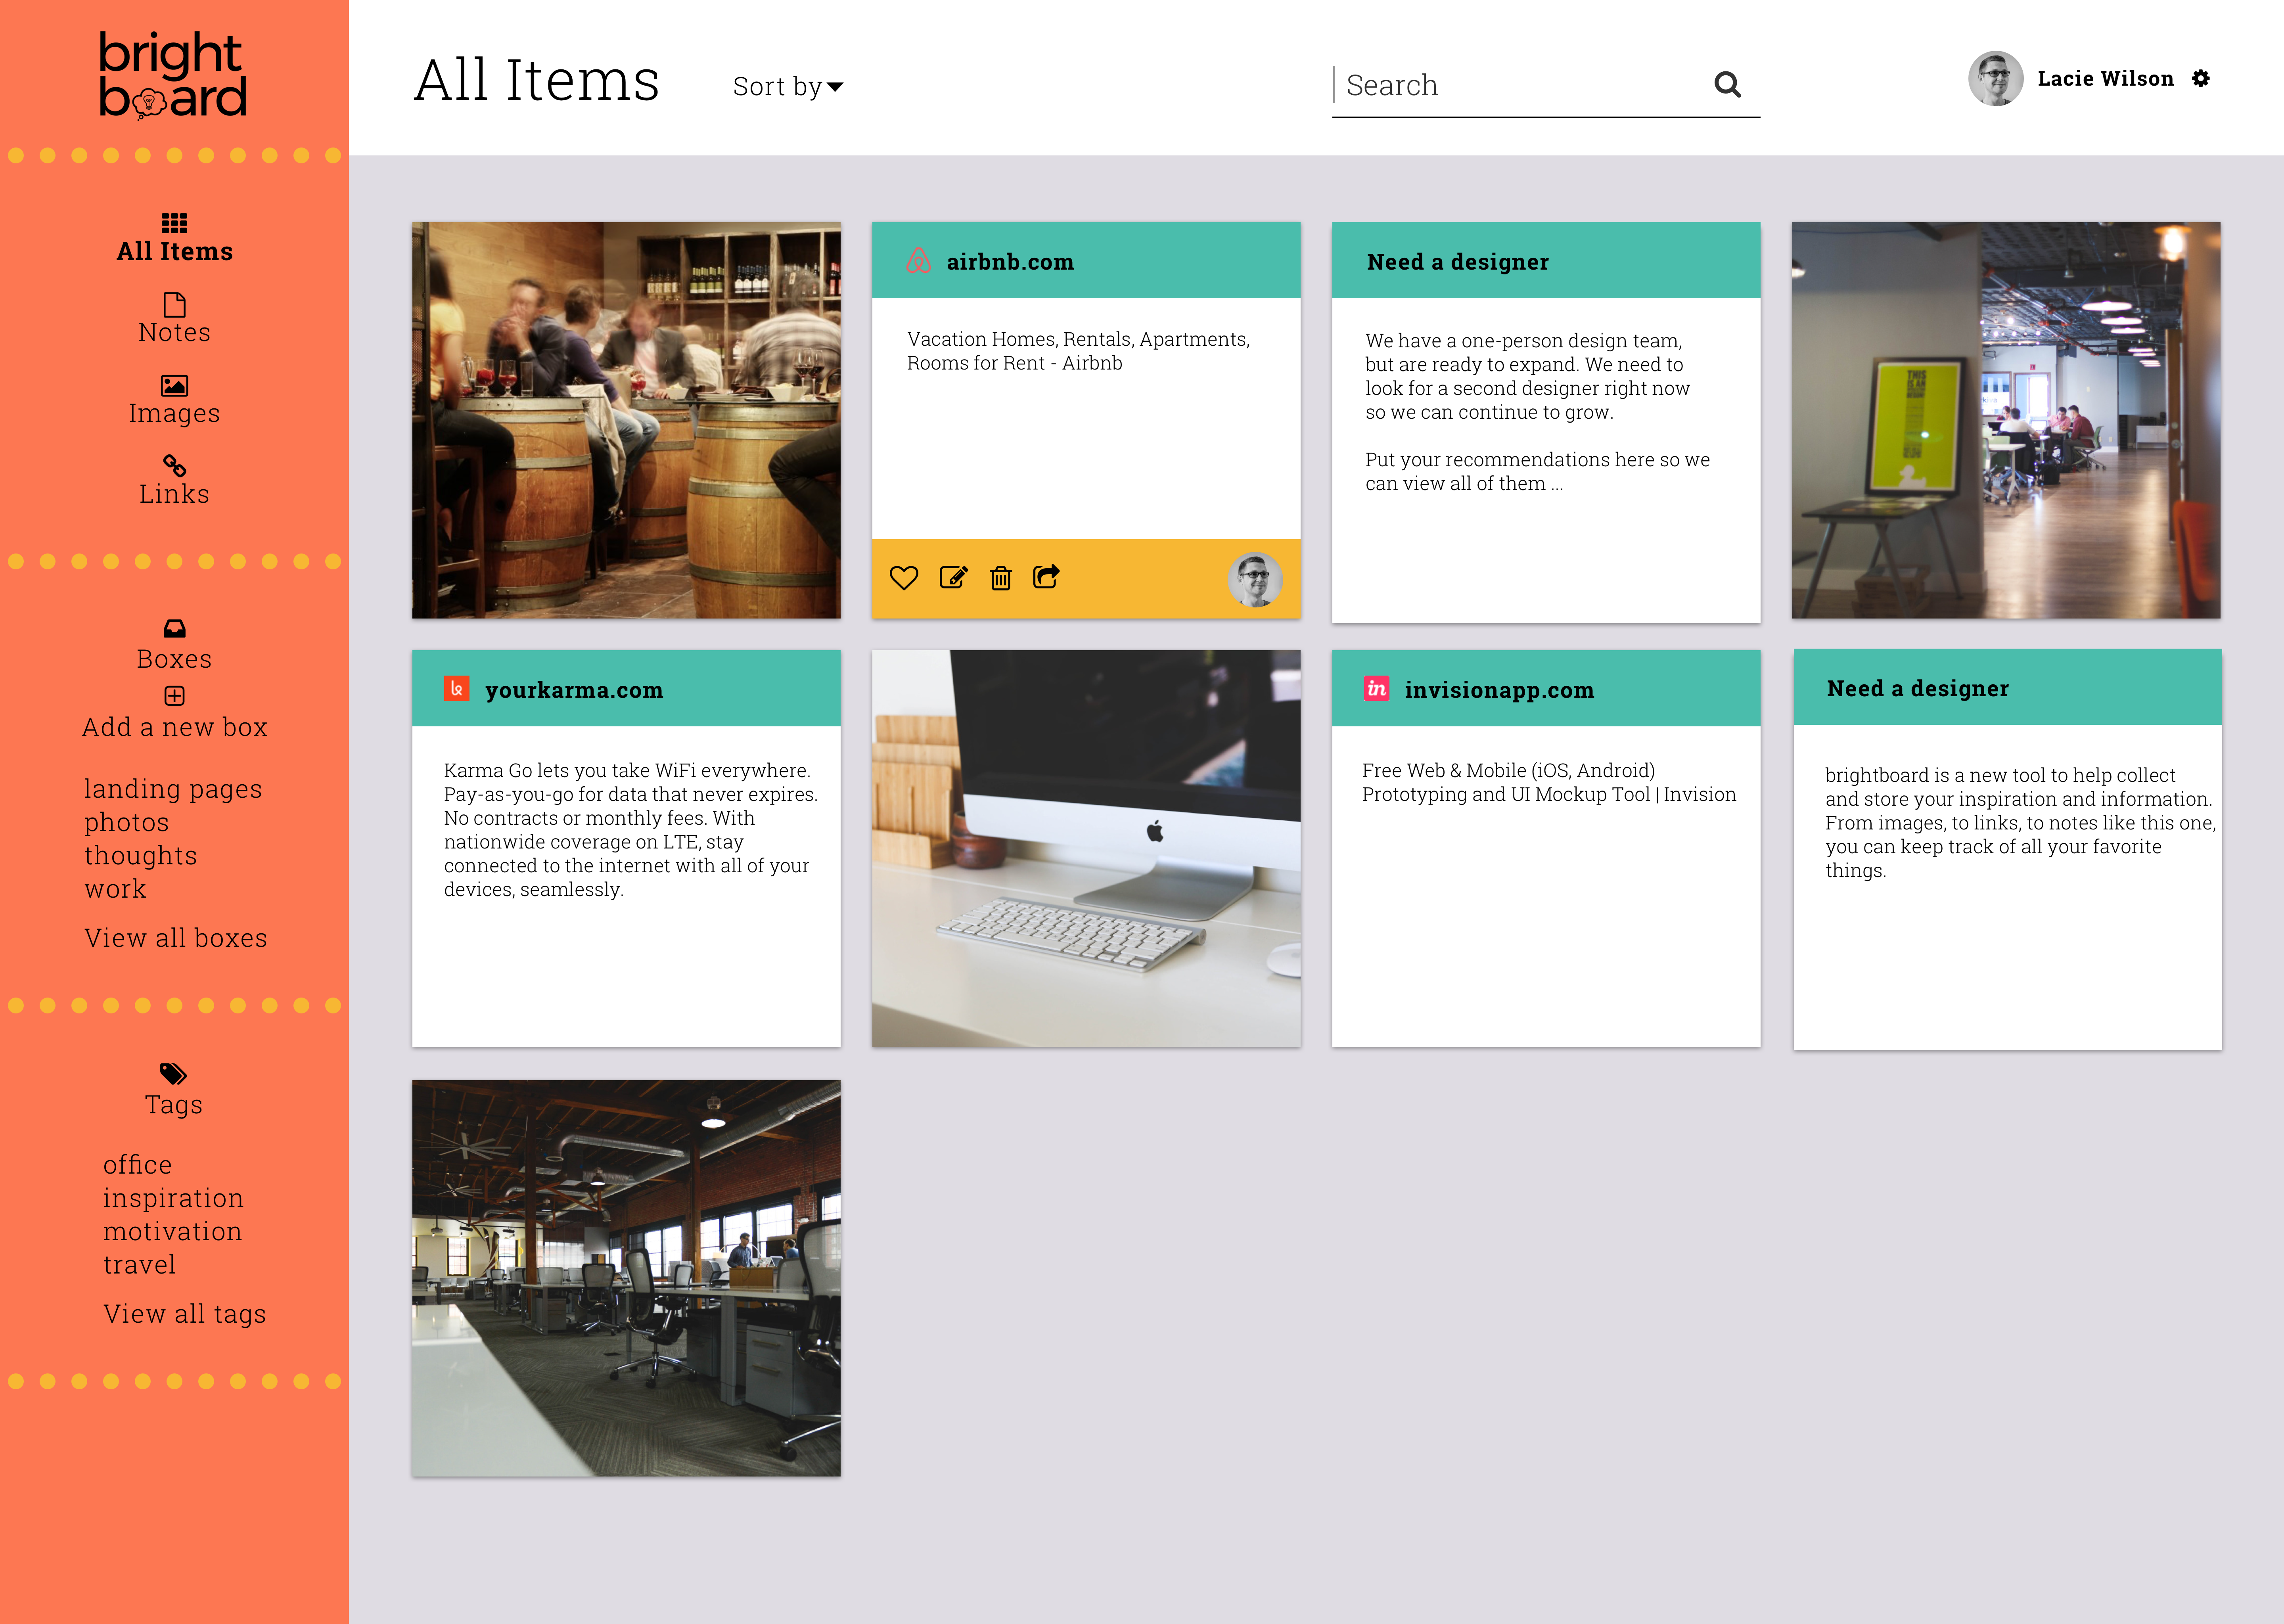This screenshot has width=2284, height=1624.
Task: Click Add a new box
Action: tap(174, 727)
